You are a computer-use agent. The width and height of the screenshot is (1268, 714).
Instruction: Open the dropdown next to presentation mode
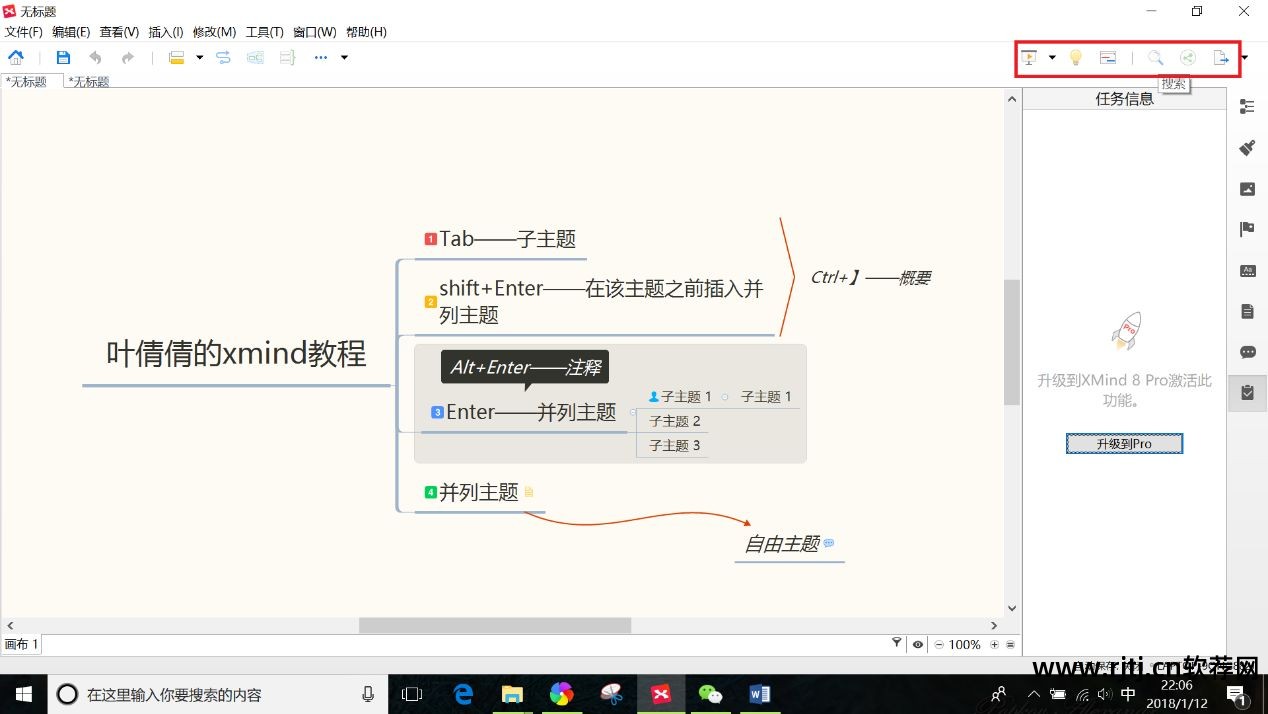[x=1052, y=58]
